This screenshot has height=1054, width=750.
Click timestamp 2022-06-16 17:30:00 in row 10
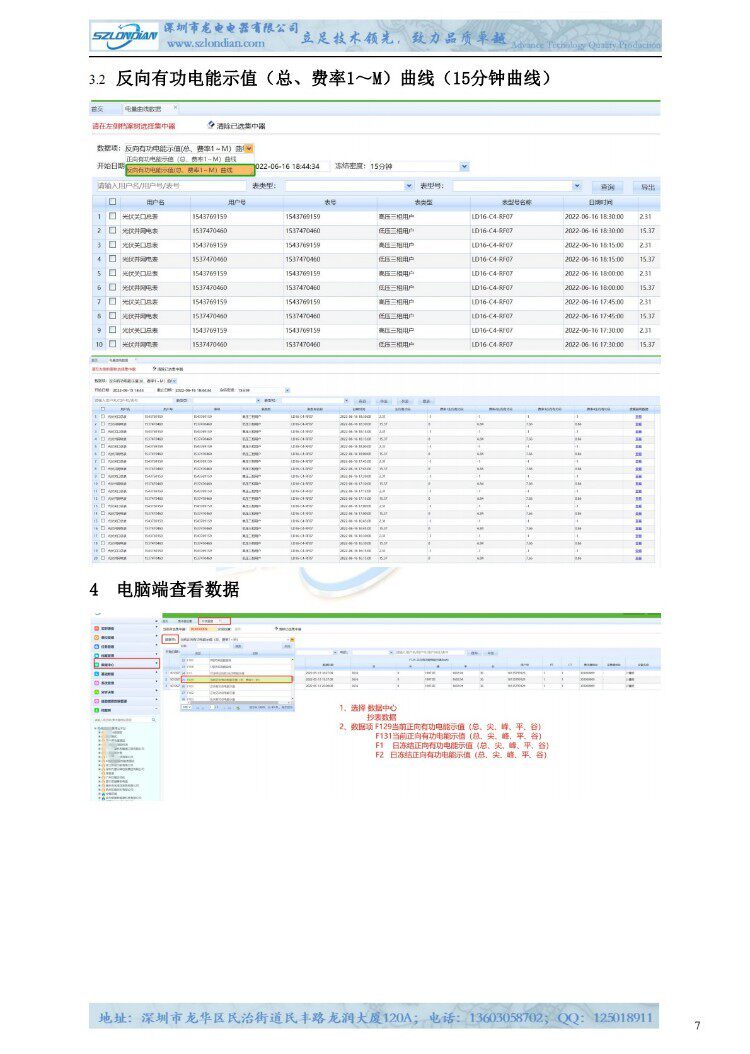point(594,344)
